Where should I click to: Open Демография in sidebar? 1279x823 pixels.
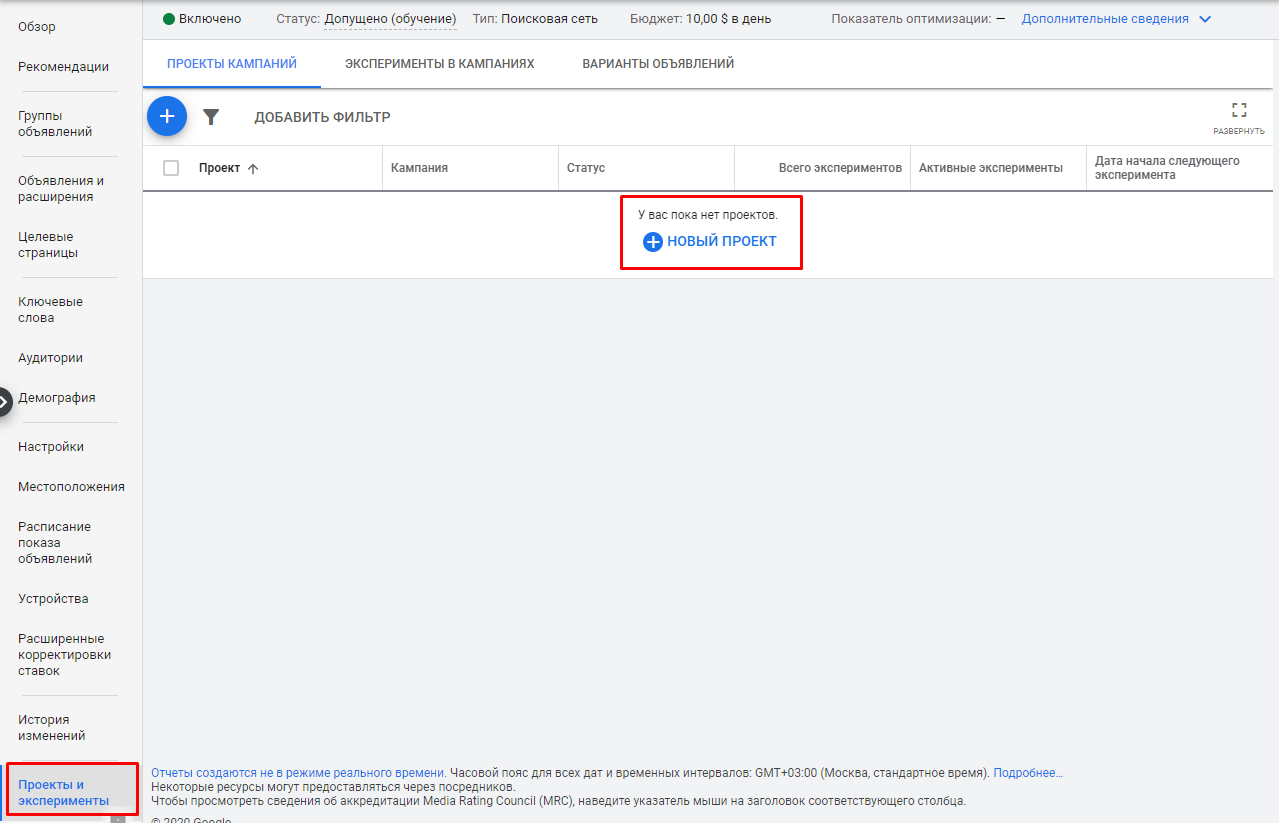pos(57,398)
